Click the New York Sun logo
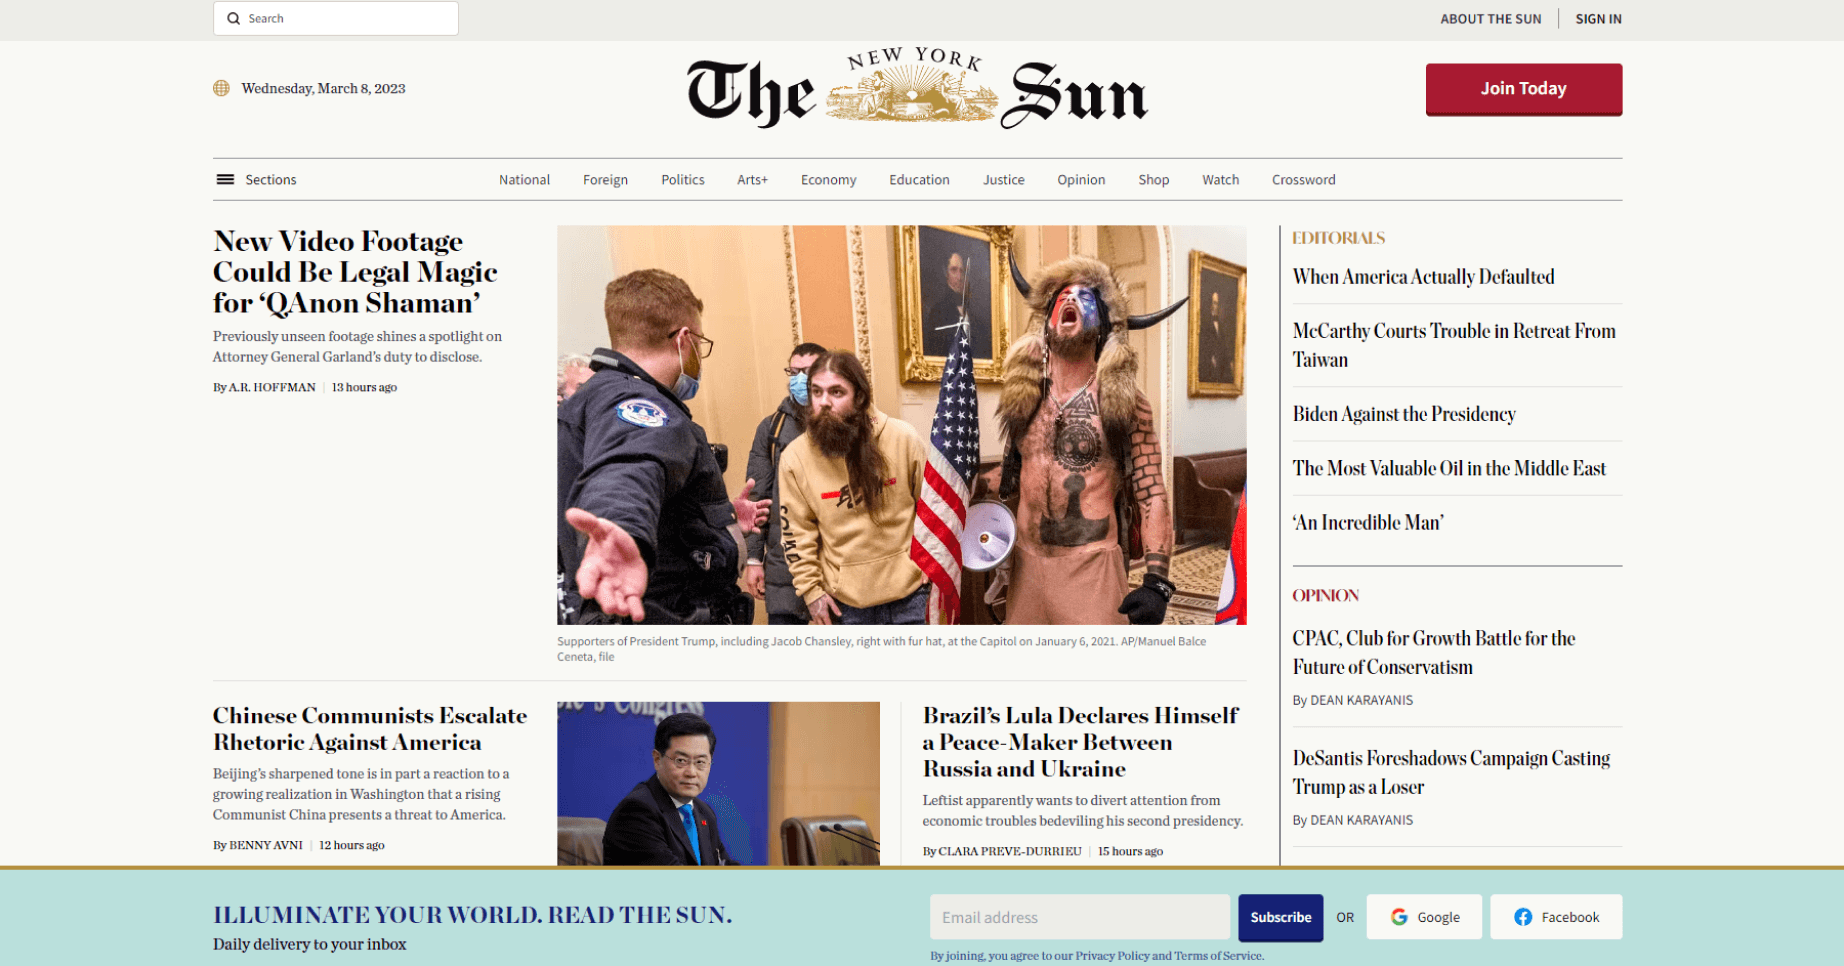The height and width of the screenshot is (966, 1844). click(x=917, y=89)
